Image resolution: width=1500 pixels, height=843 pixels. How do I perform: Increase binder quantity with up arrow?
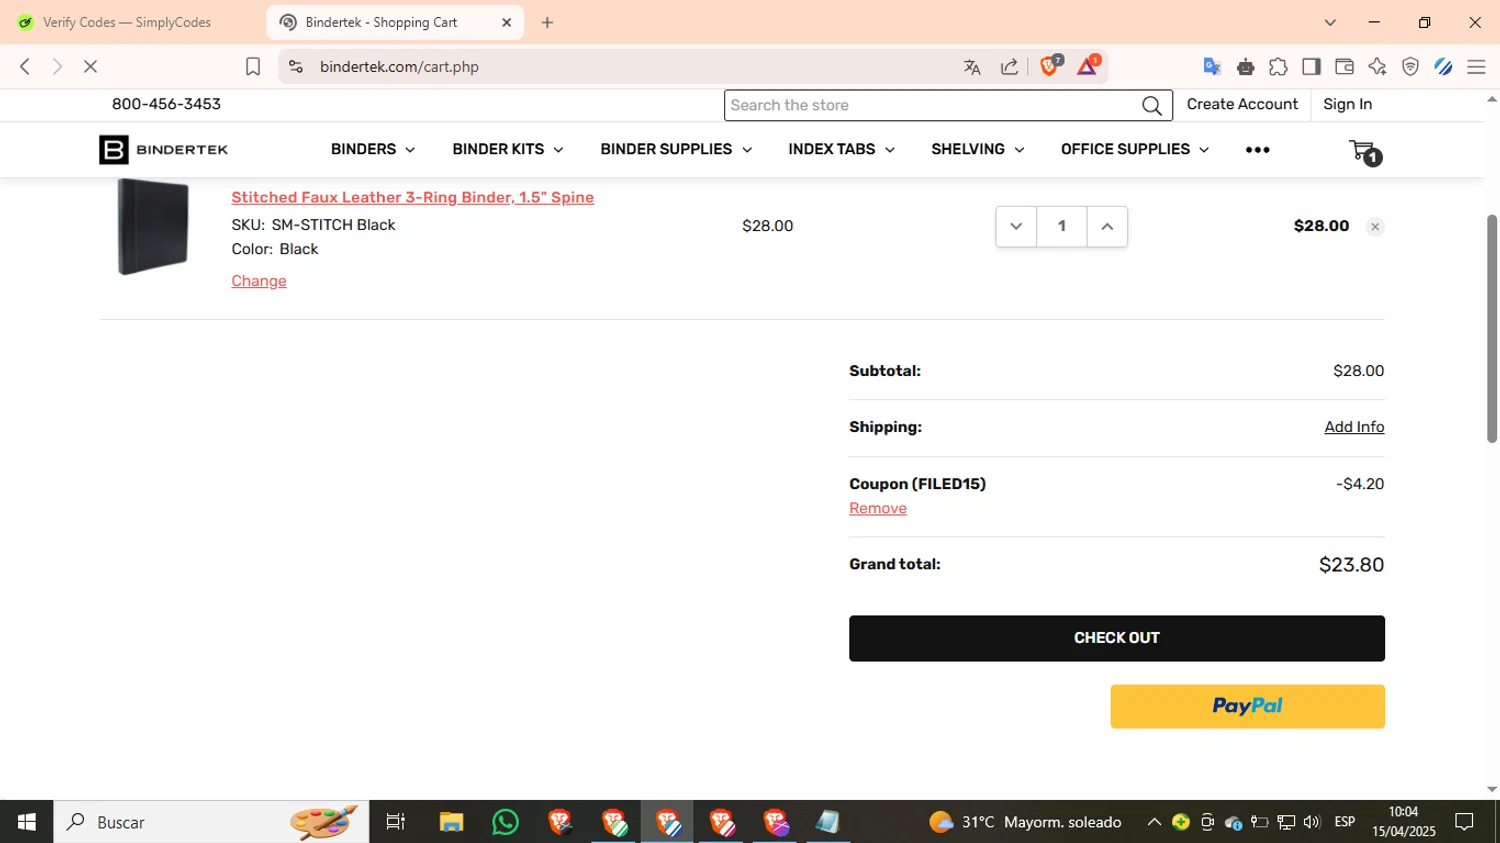[1107, 227]
